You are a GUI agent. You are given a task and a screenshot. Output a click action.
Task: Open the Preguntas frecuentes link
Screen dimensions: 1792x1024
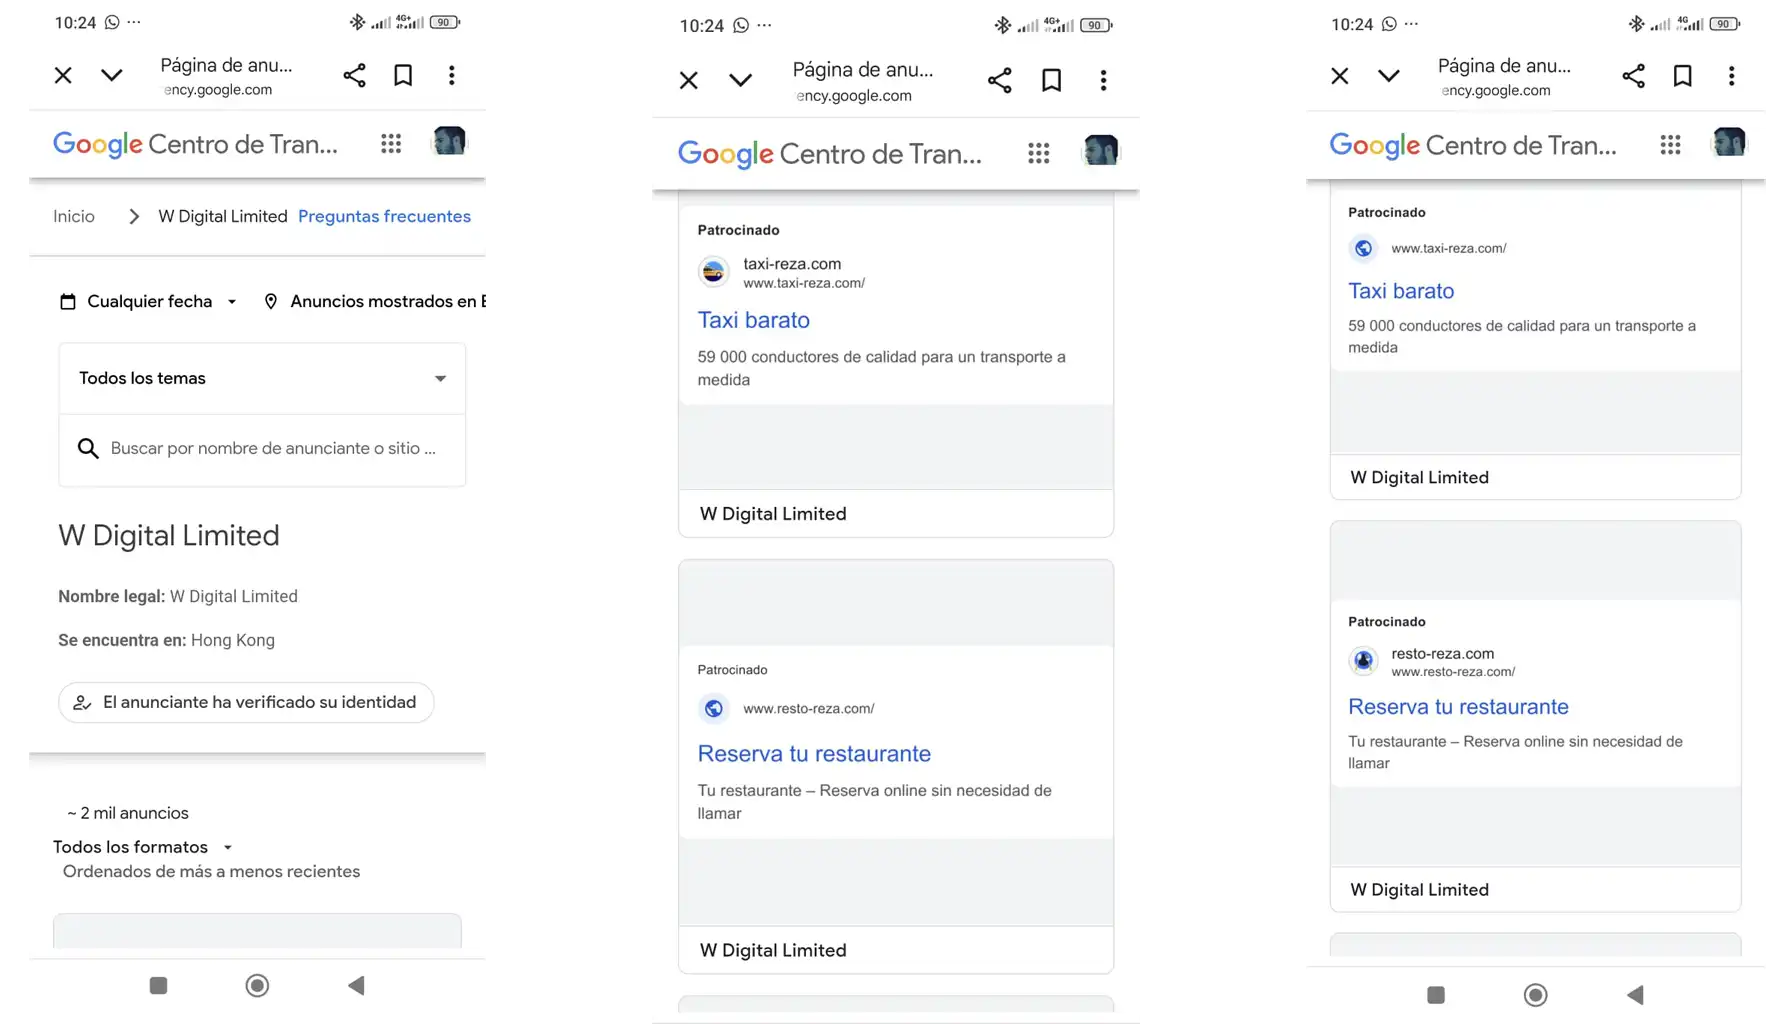(384, 216)
